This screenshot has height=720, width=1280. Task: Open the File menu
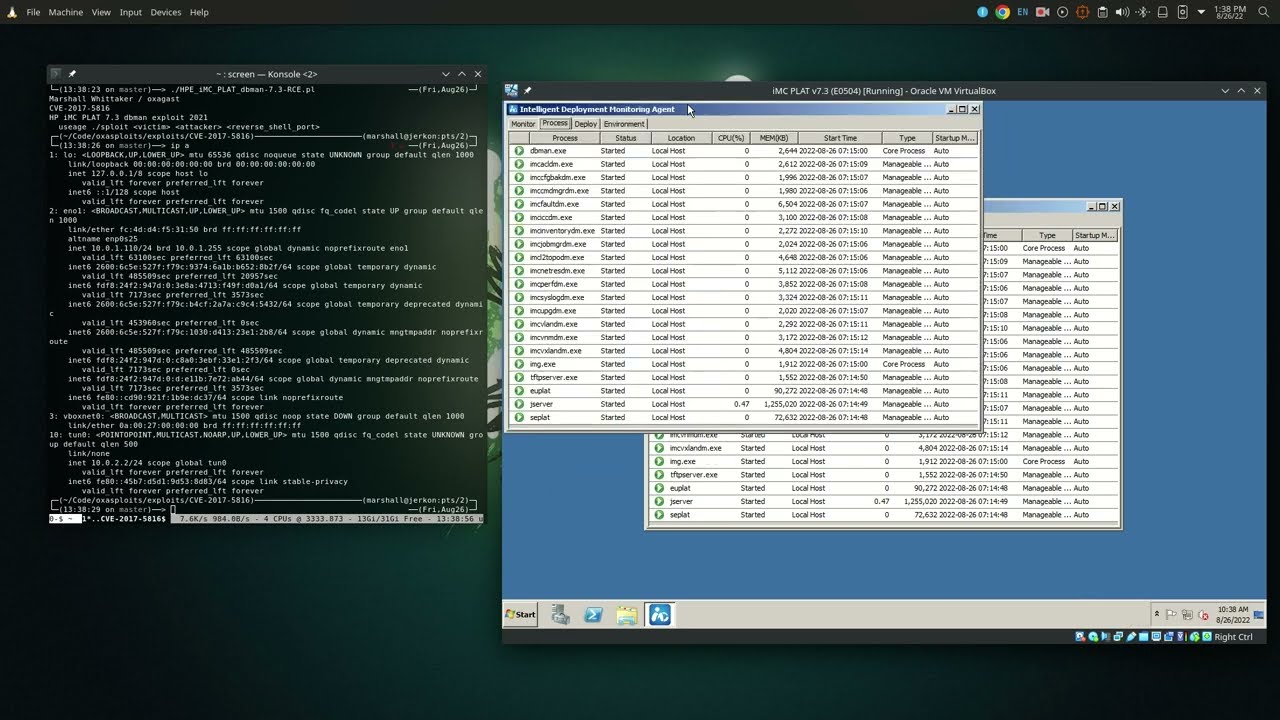coord(34,12)
